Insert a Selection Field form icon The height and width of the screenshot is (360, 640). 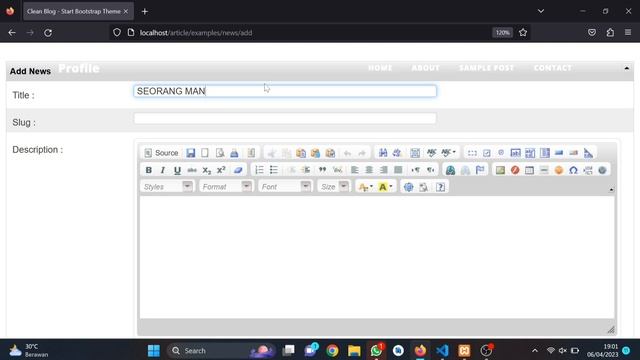544,153
